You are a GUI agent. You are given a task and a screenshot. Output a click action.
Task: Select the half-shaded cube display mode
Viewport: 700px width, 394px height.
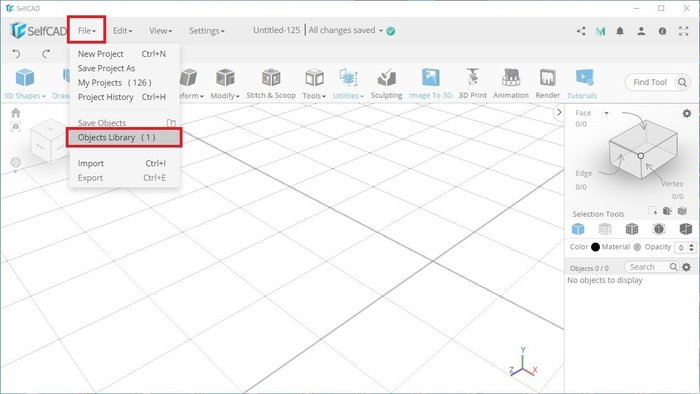(685, 229)
